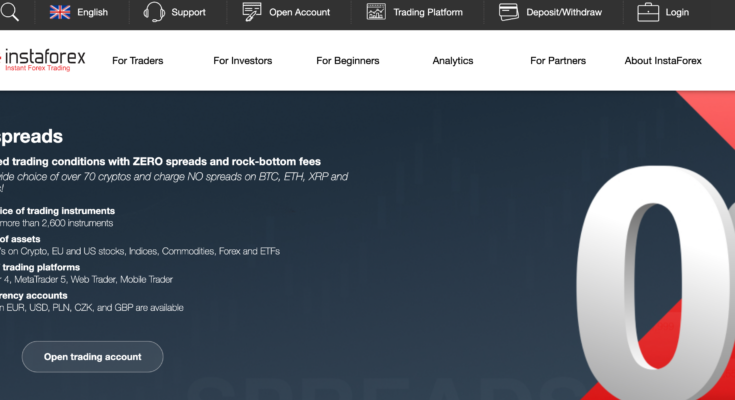Image resolution: width=735 pixels, height=400 pixels.
Task: Click the EUR, USD, PLN, CZK line
Action: tap(92, 308)
